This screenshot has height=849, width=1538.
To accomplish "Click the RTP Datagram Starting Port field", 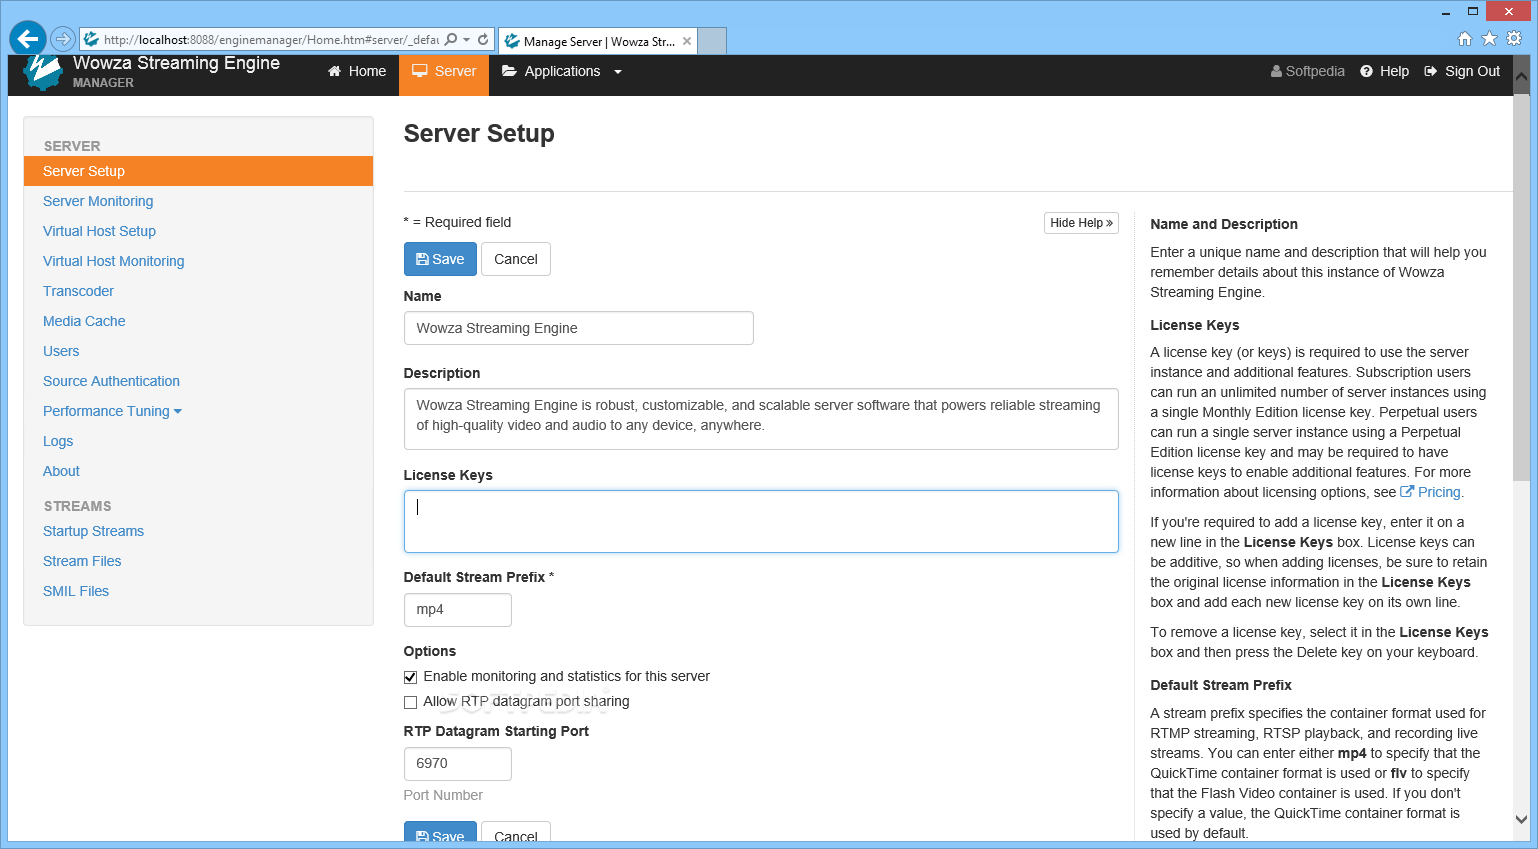I will coord(457,764).
